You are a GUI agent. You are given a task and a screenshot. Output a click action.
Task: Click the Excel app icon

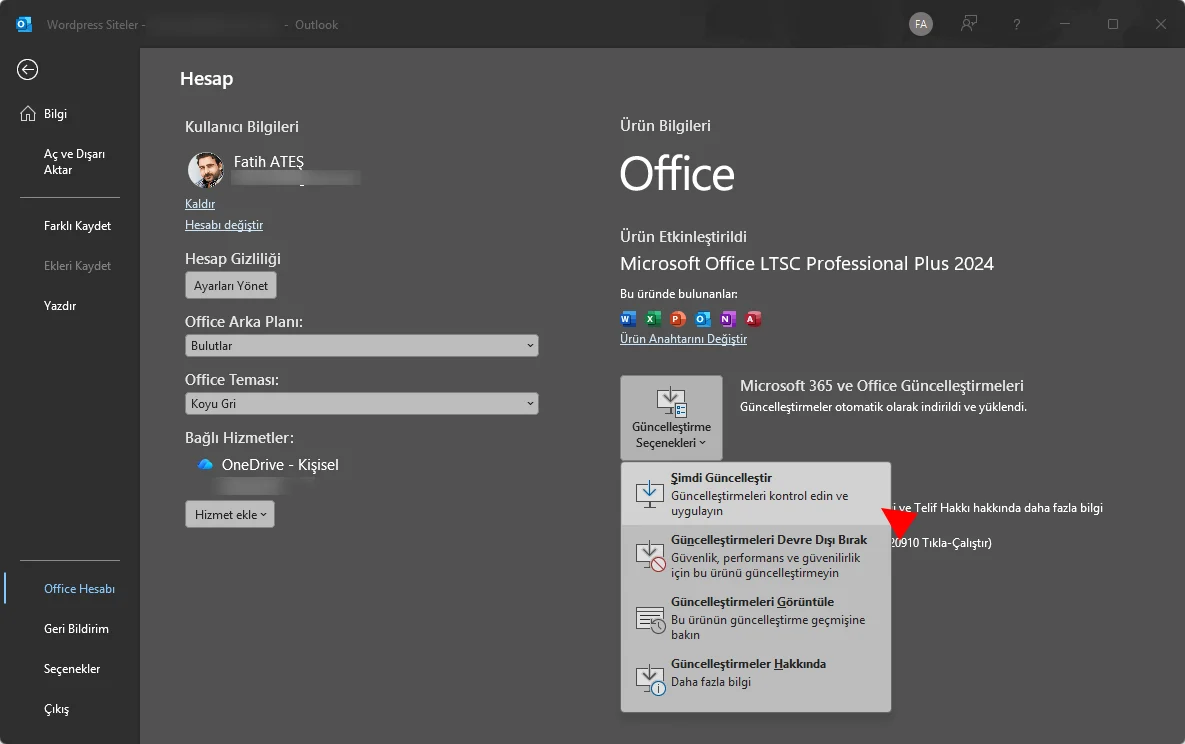click(x=653, y=319)
